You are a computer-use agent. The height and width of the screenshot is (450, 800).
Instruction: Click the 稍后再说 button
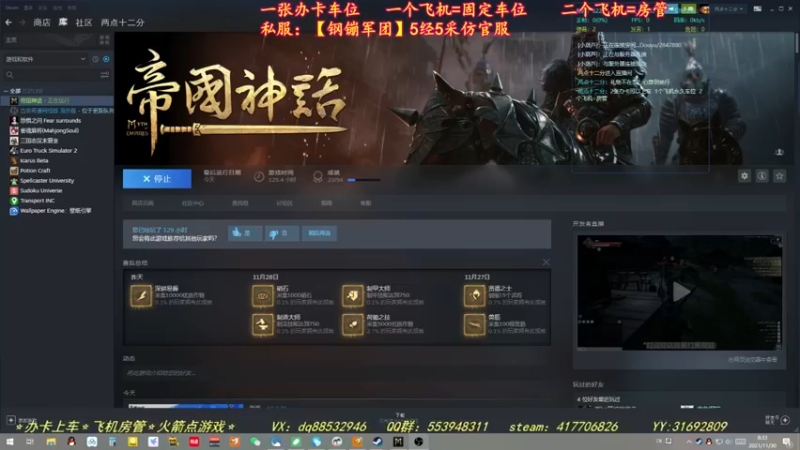tap(319, 233)
